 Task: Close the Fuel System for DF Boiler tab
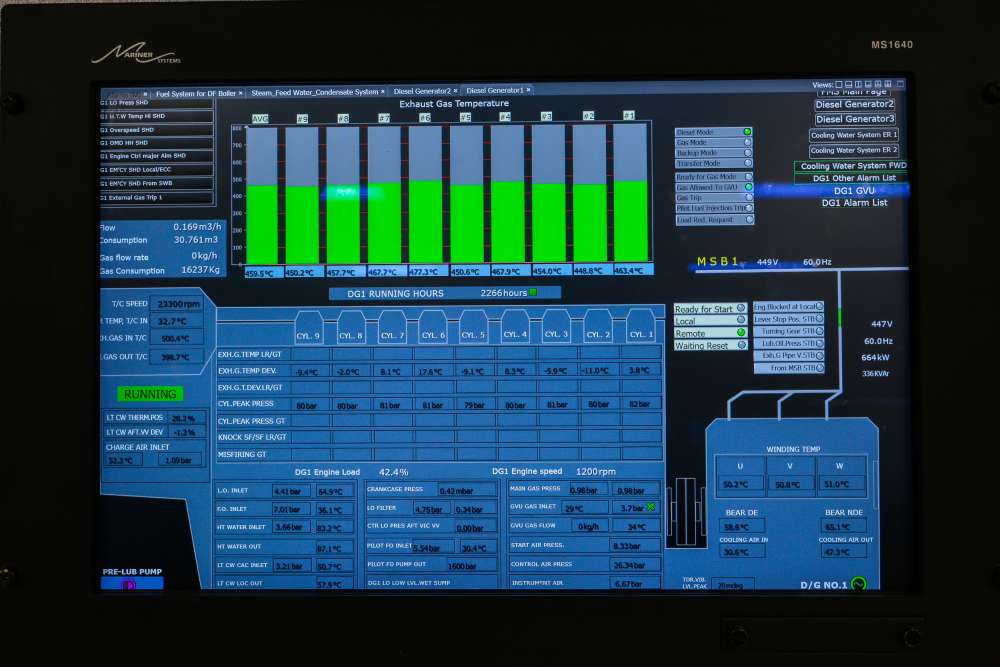tap(240, 94)
